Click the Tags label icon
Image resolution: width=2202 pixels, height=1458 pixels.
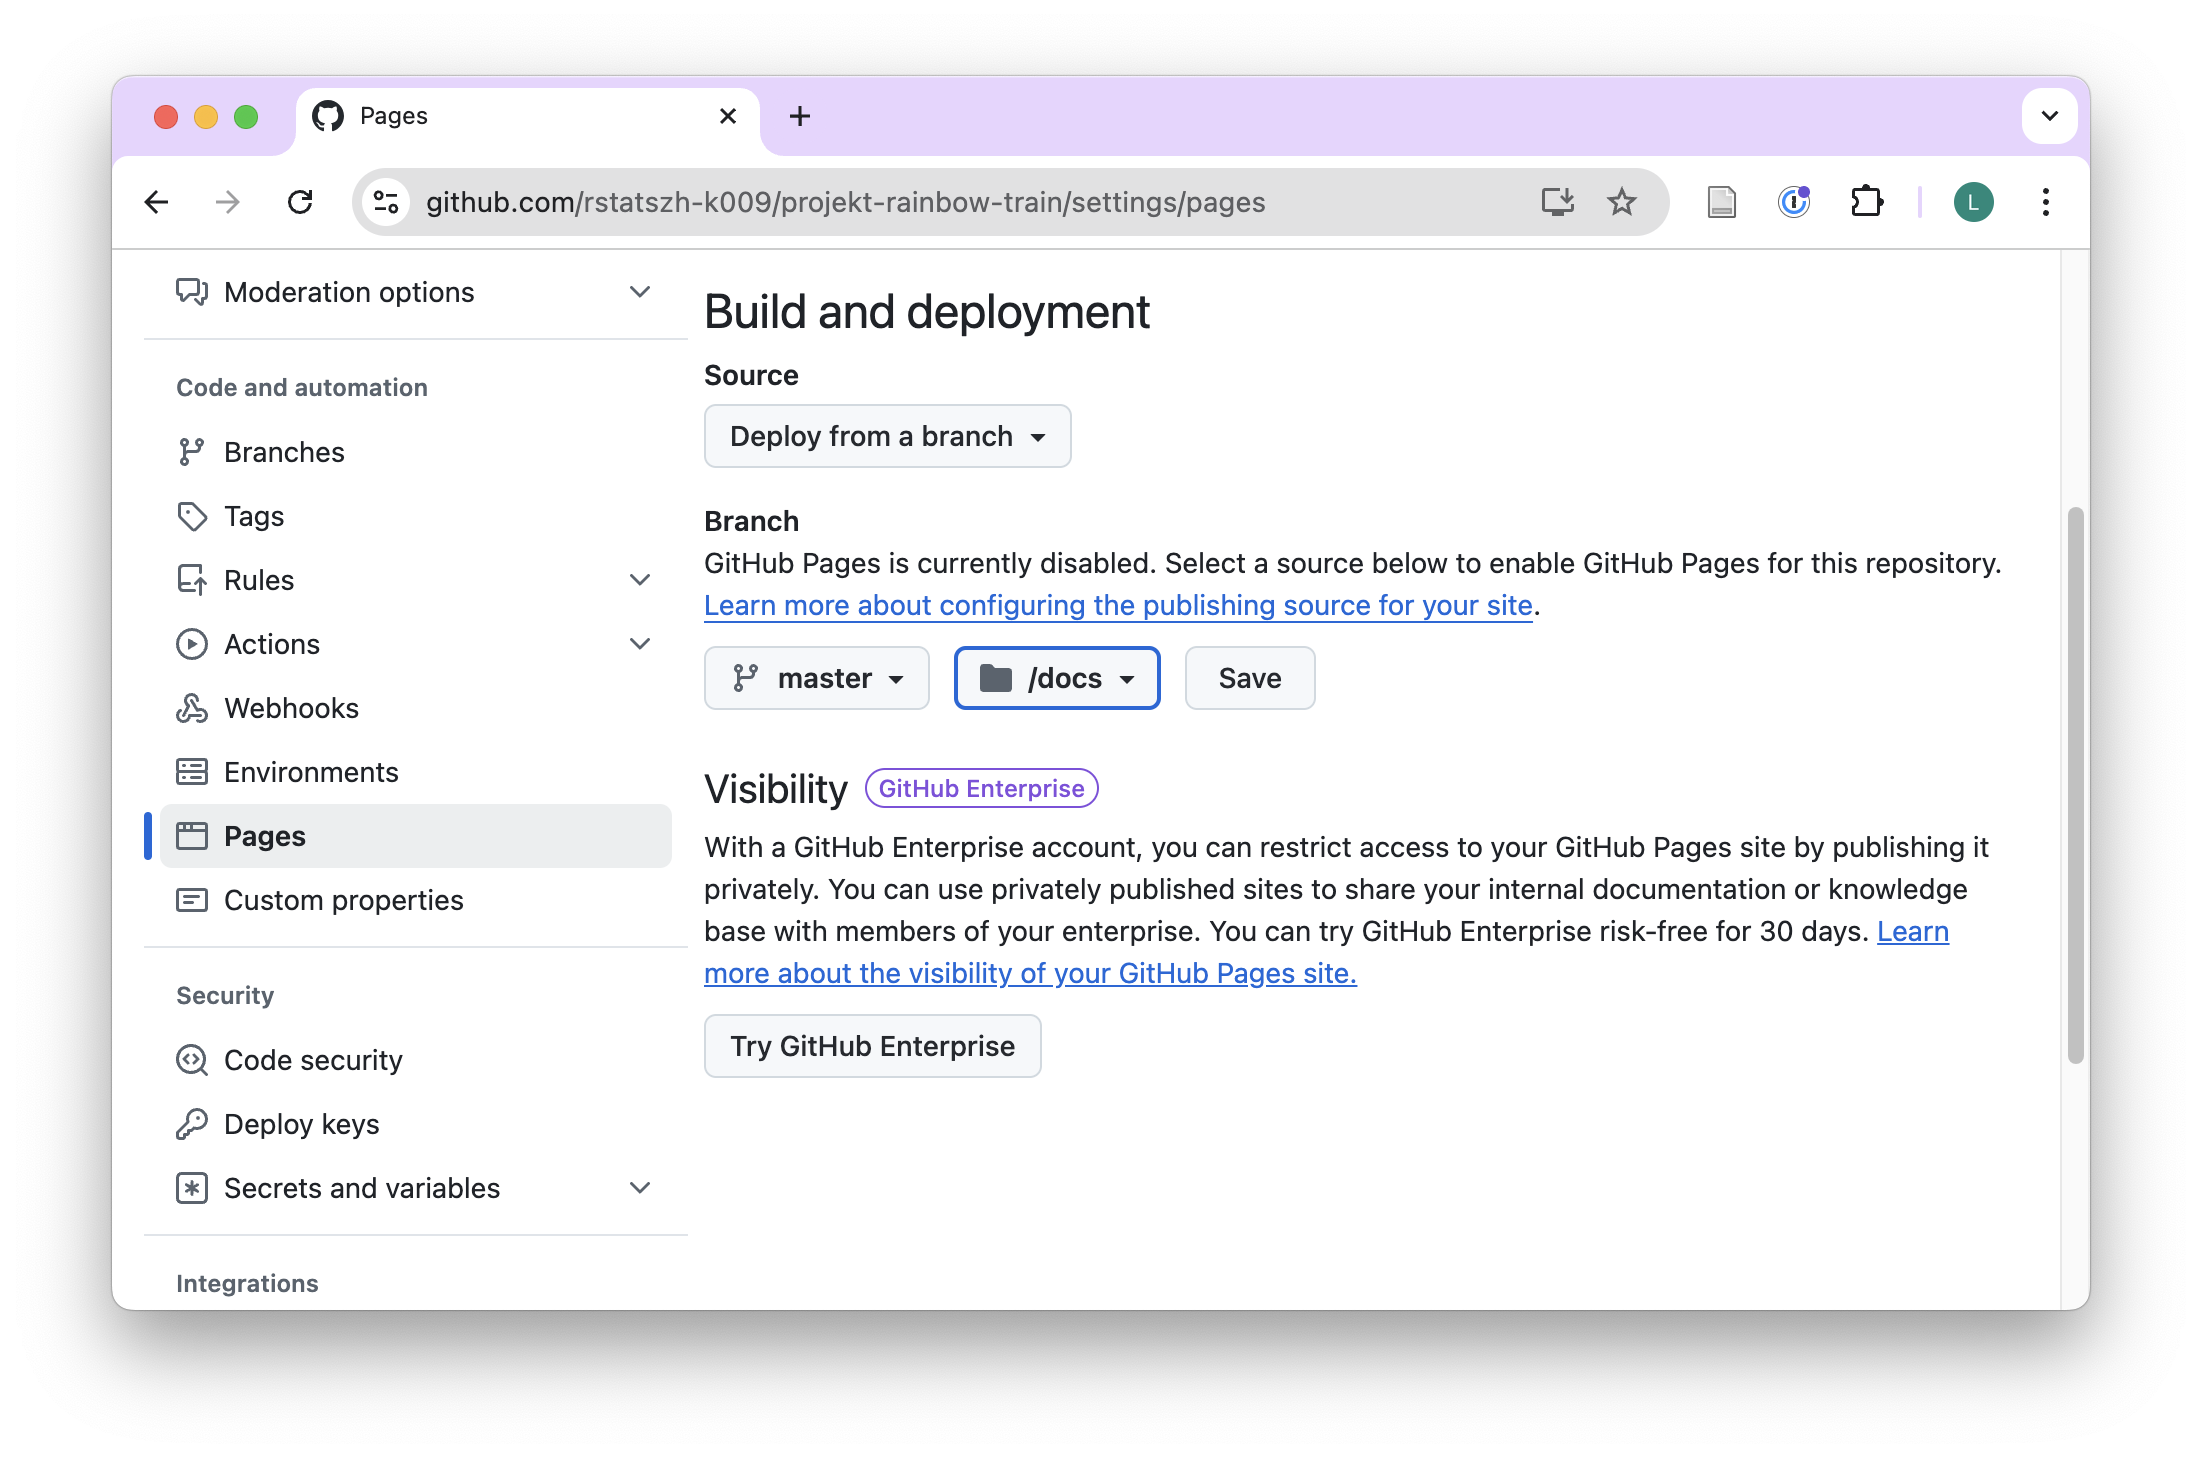[x=192, y=516]
